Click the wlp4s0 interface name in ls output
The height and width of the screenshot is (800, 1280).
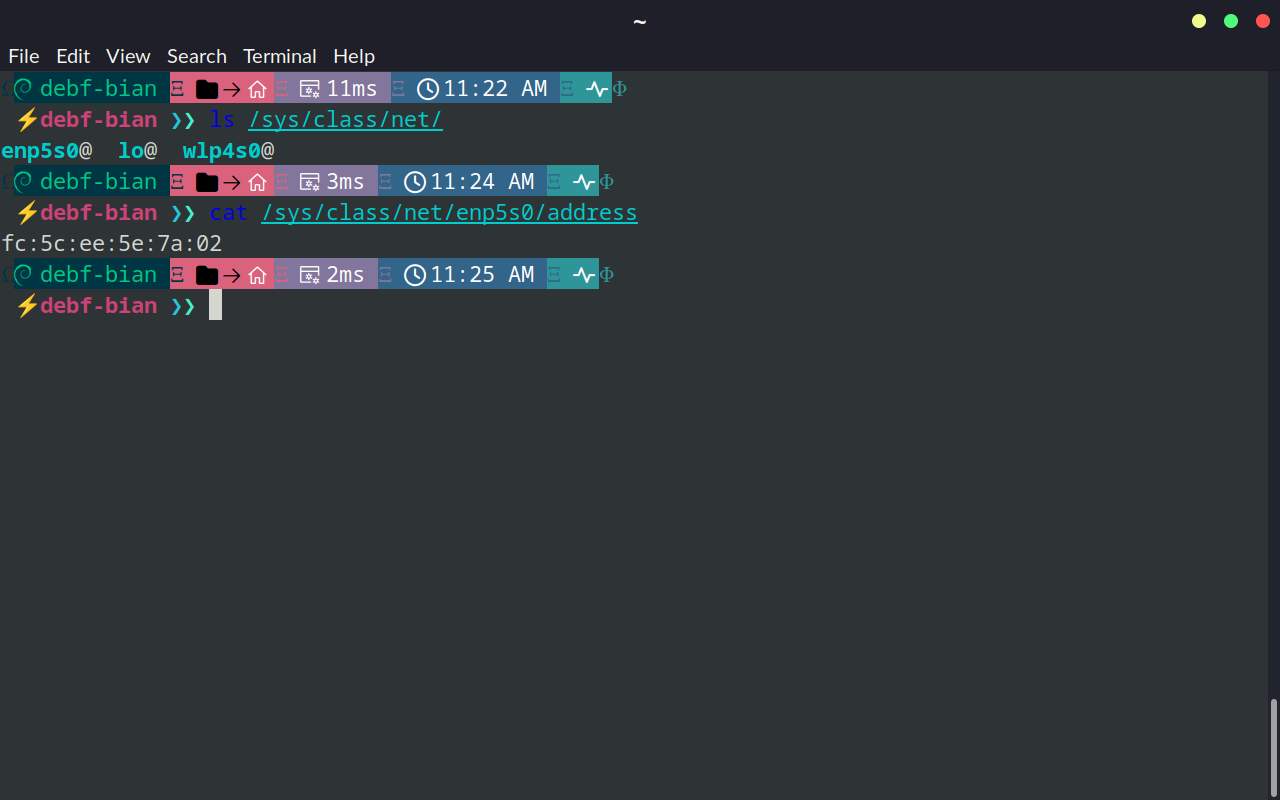click(x=222, y=151)
